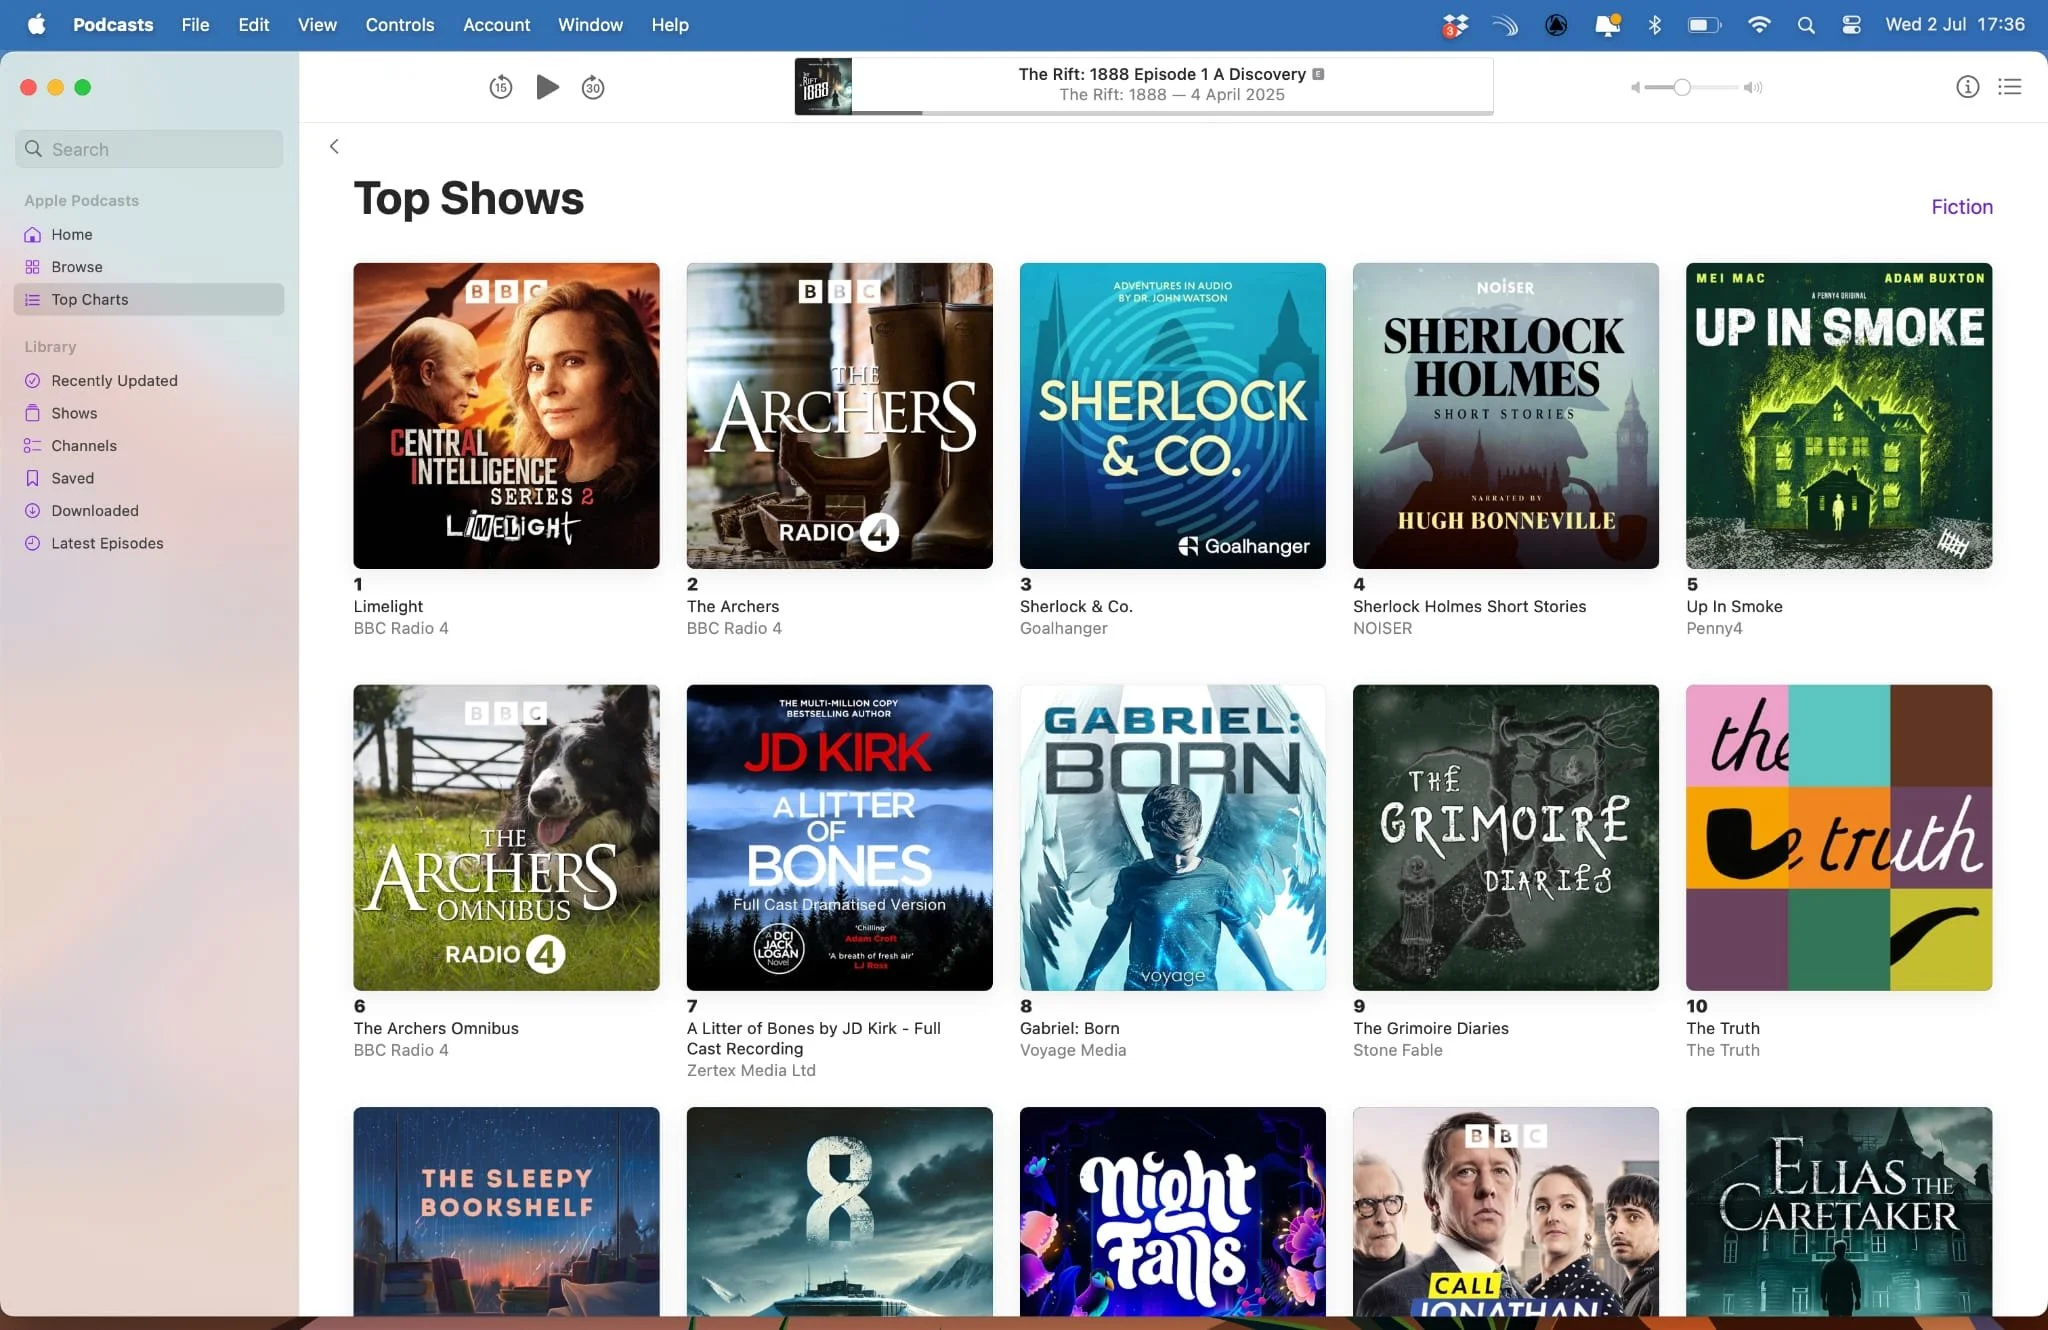This screenshot has height=1330, width=2048.
Task: Open Browse in the sidebar
Action: point(149,267)
